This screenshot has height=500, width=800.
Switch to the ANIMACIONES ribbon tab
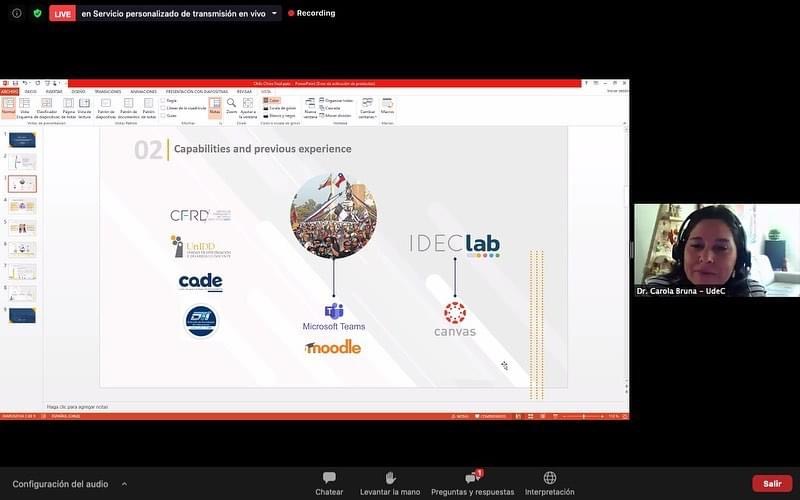tap(143, 92)
